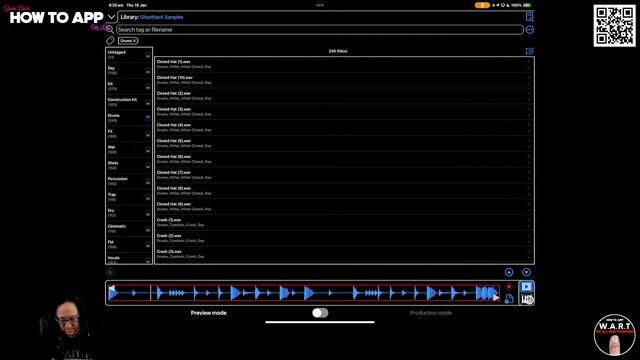Go to next file with down arrow
This screenshot has height=360, width=640.
click(x=526, y=272)
